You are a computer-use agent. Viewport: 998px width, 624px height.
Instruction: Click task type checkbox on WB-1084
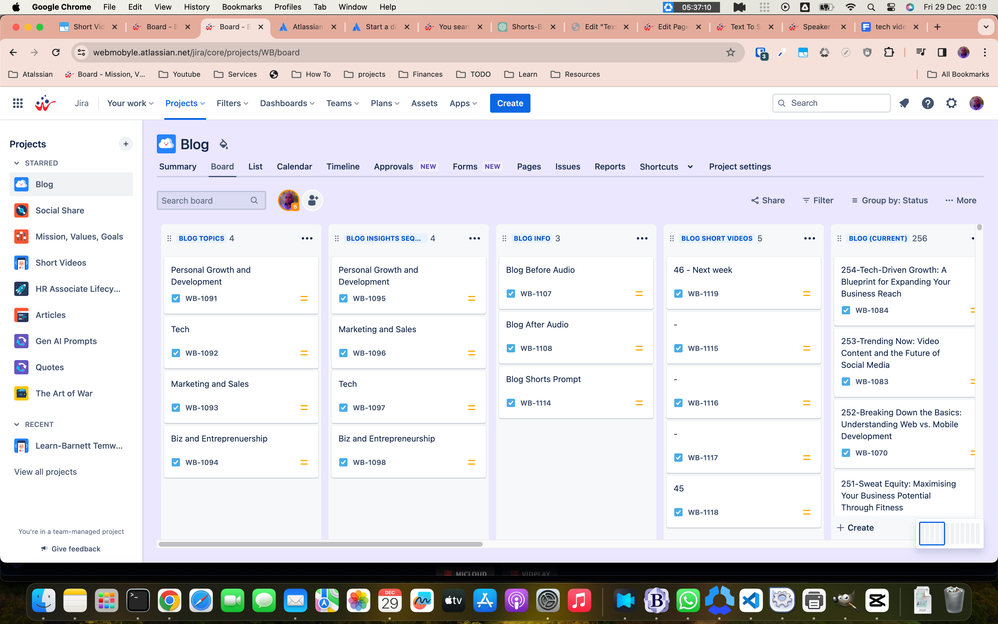click(845, 310)
